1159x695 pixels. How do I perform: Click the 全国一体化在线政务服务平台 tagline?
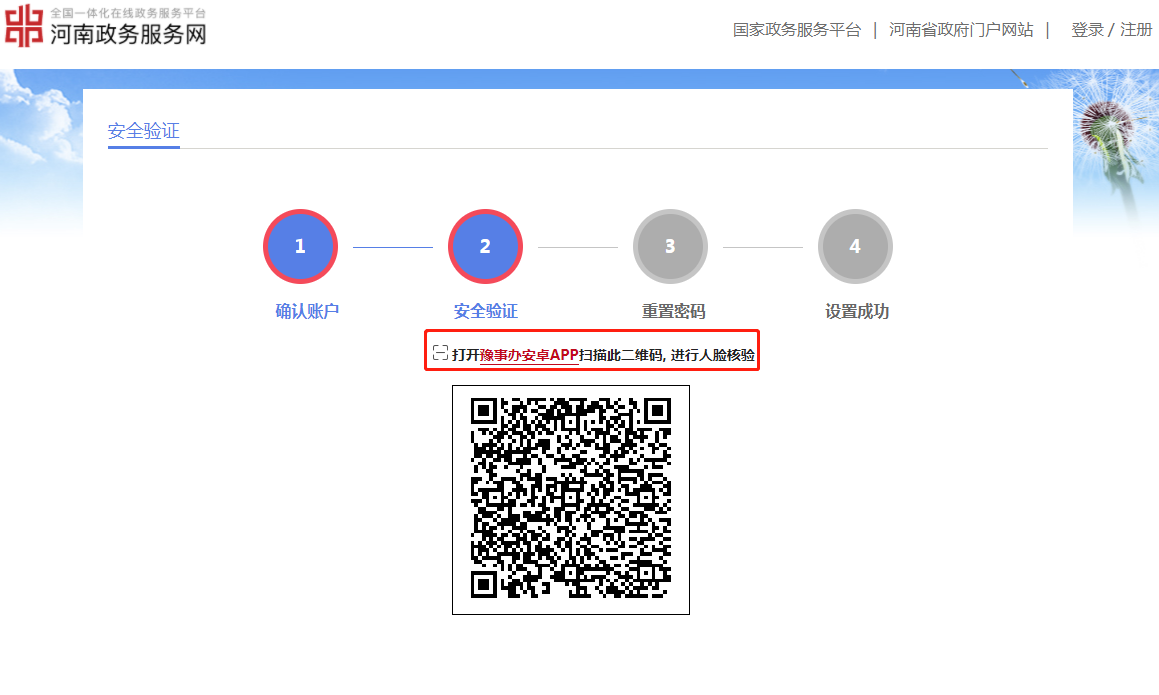coord(128,13)
